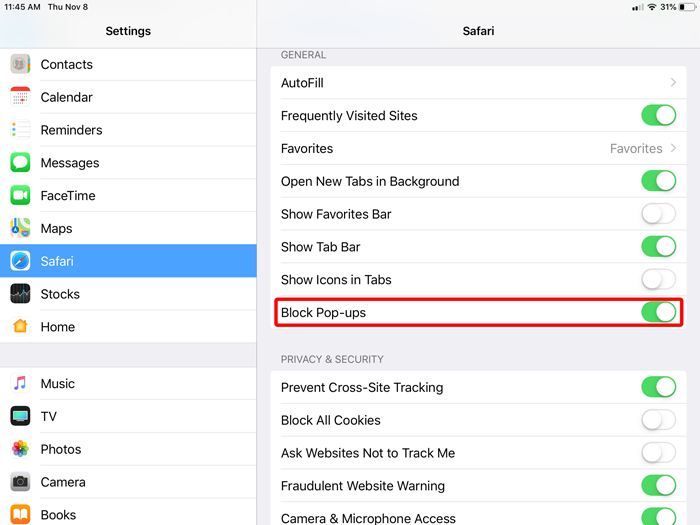Viewport: 700px width, 525px height.
Task: Enable Show Icons in Tabs switch
Action: [x=658, y=279]
